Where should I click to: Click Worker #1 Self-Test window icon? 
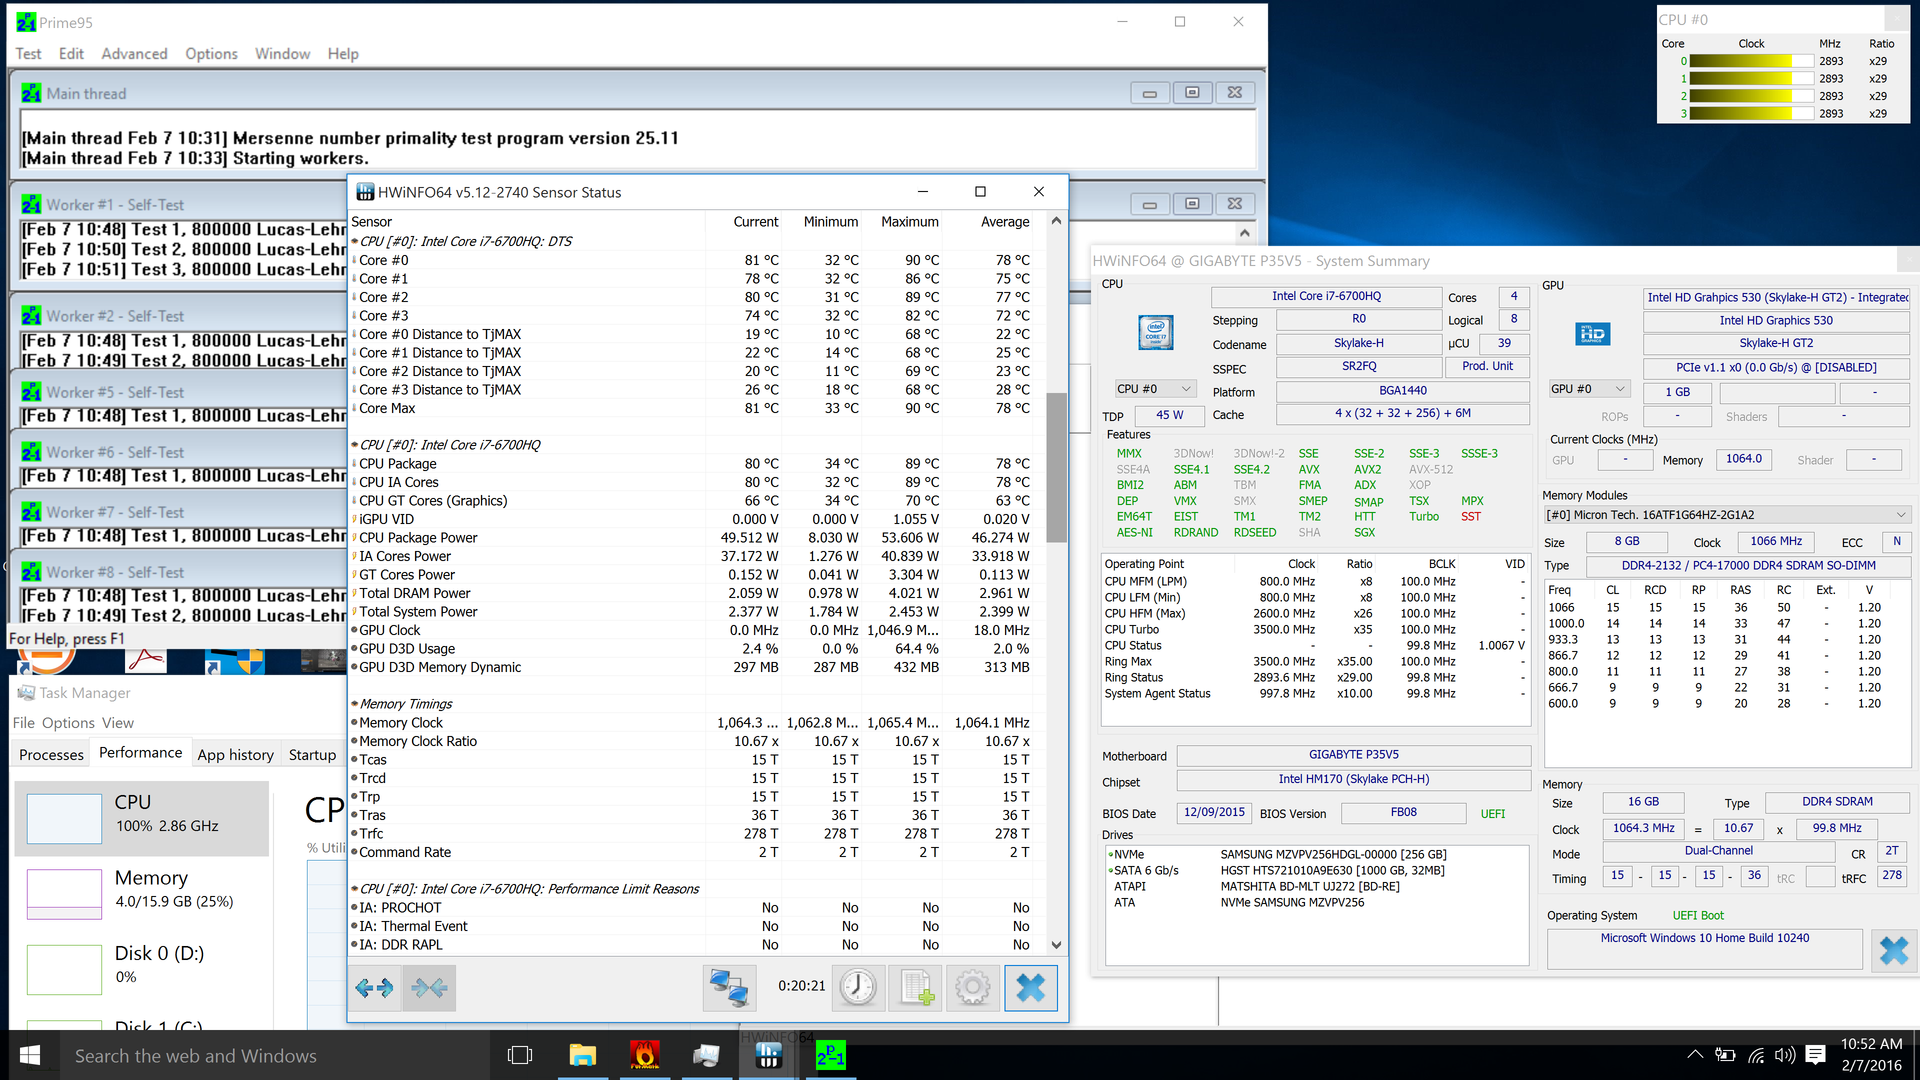(x=31, y=204)
